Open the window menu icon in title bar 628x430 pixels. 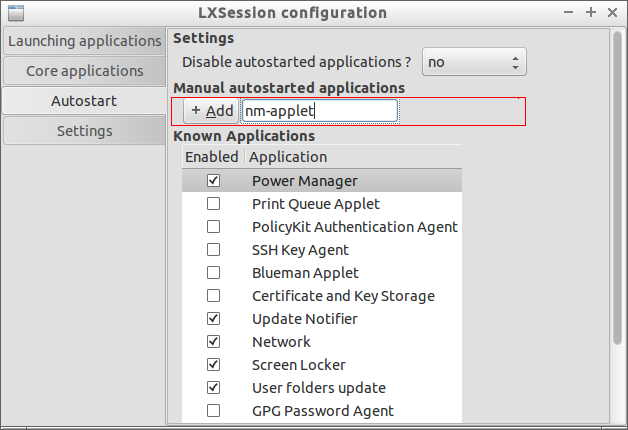14,13
